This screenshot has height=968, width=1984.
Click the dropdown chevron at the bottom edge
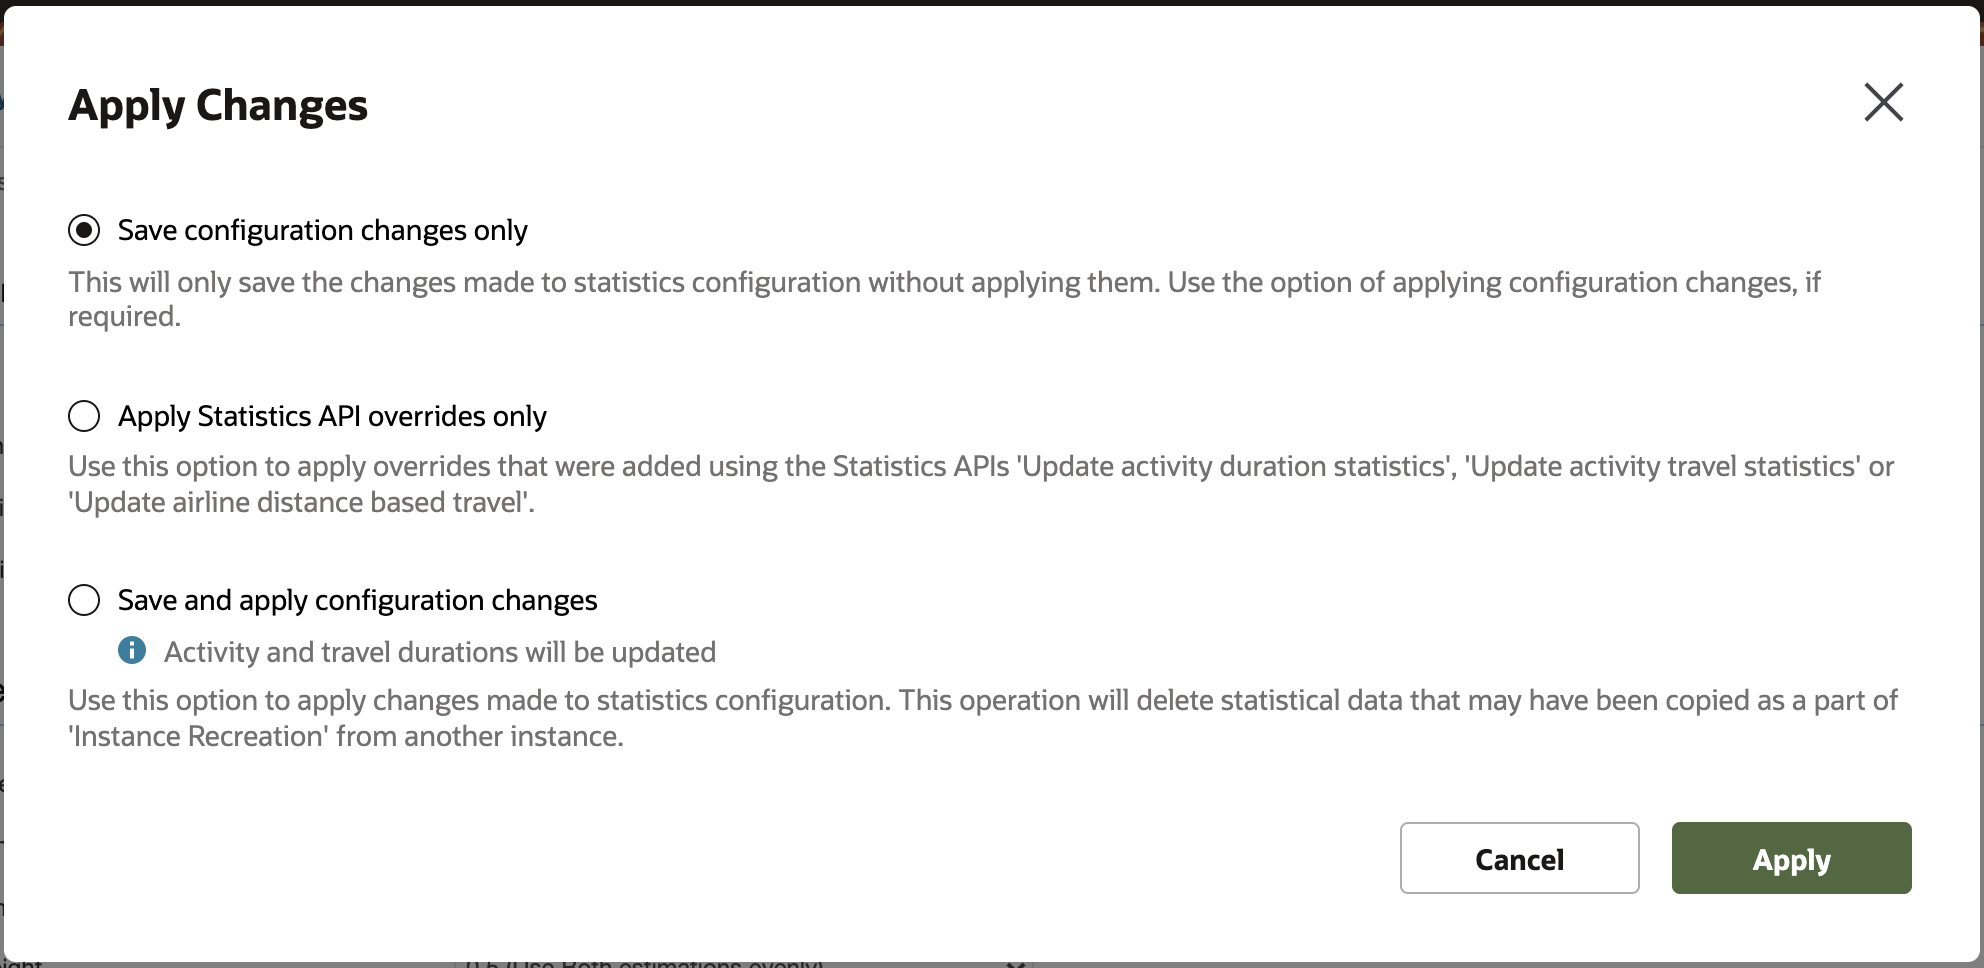(x=1015, y=964)
